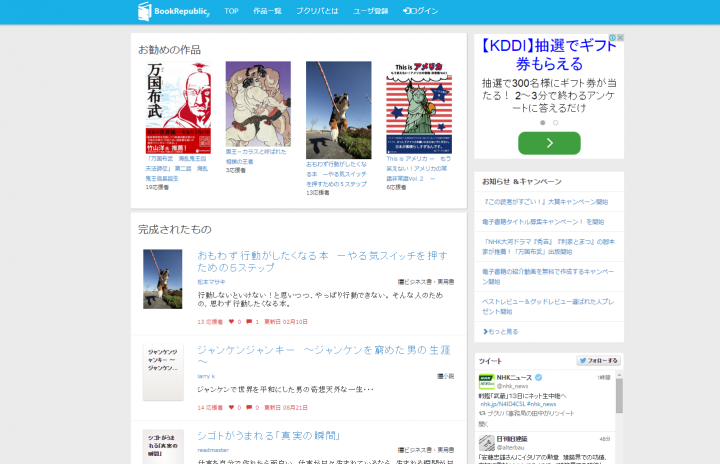This screenshot has height=464, width=720.
Task: Click the This is アメリカ title link
Action: click(419, 168)
